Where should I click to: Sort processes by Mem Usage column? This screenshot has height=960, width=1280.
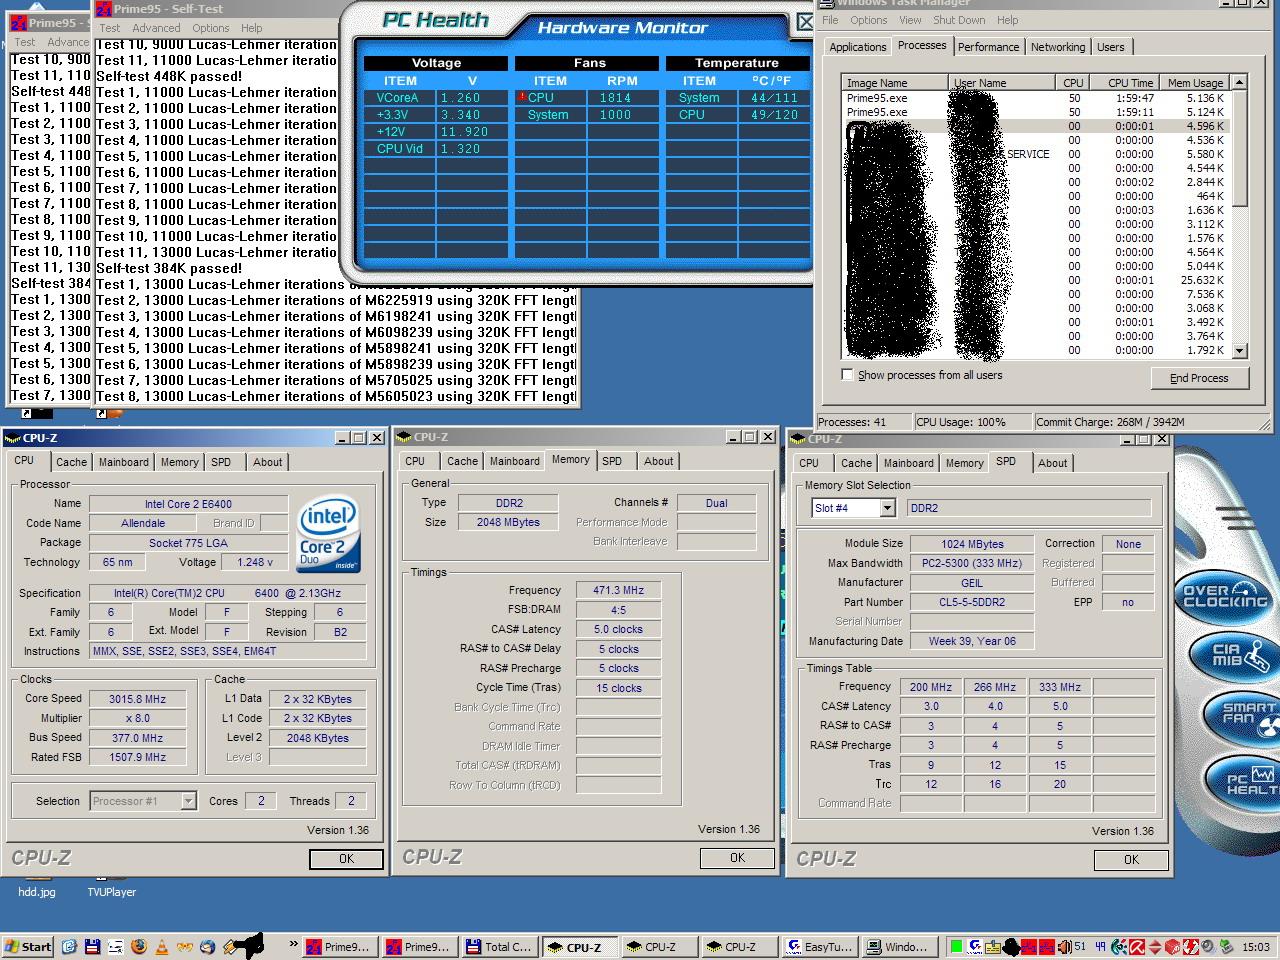(x=1194, y=83)
